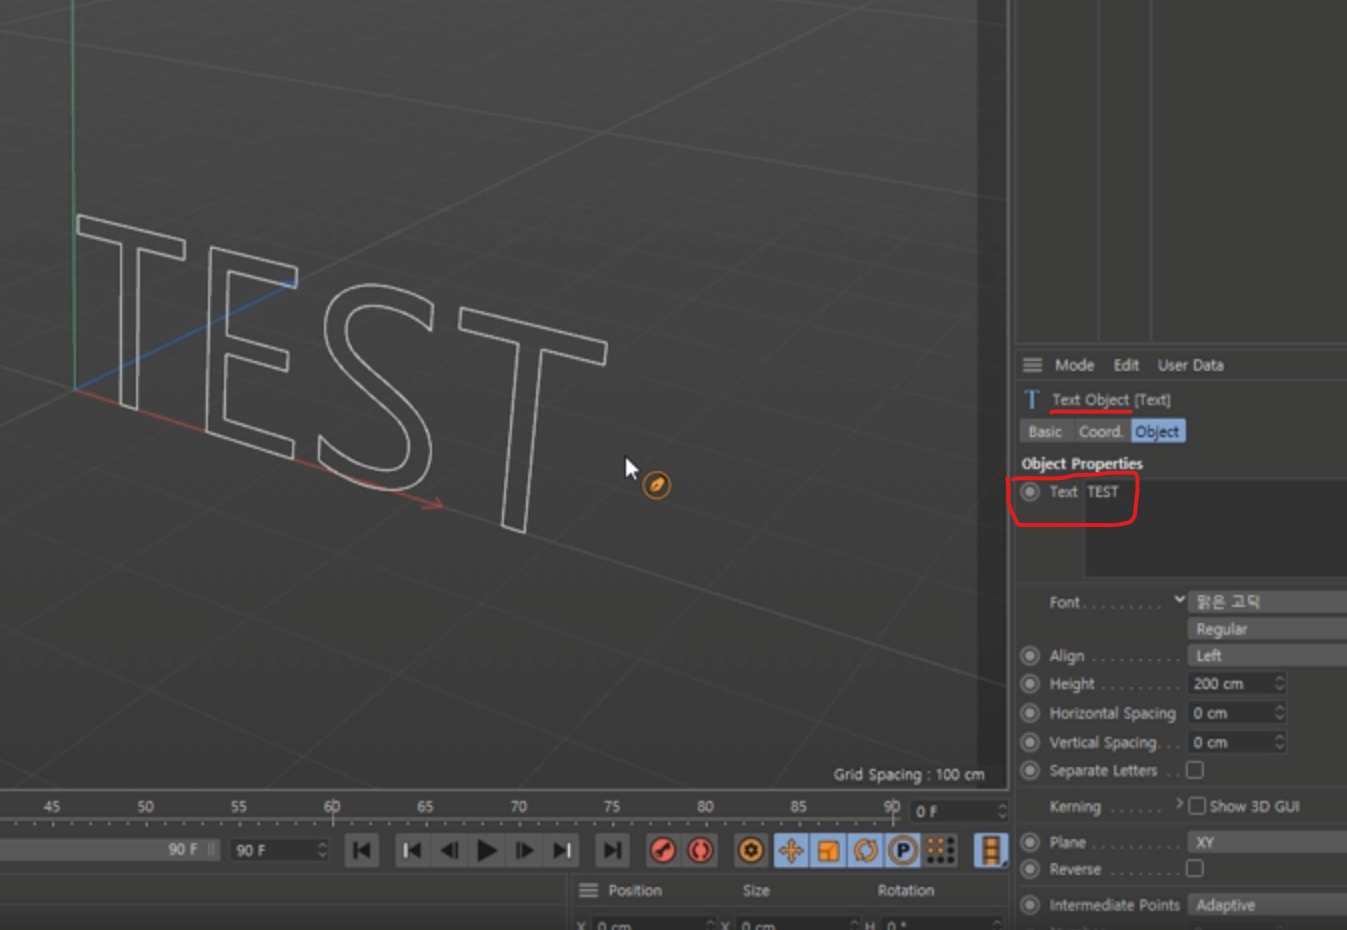Image resolution: width=1347 pixels, height=930 pixels.
Task: Click the Text Object 'T' icon
Action: click(1032, 399)
